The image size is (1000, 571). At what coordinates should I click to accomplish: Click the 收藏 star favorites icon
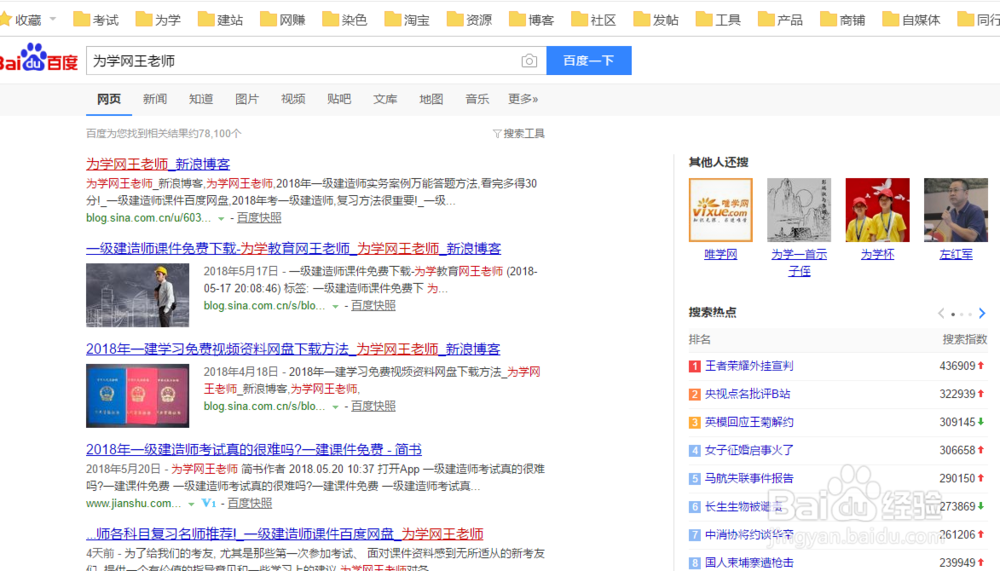coord(6,20)
